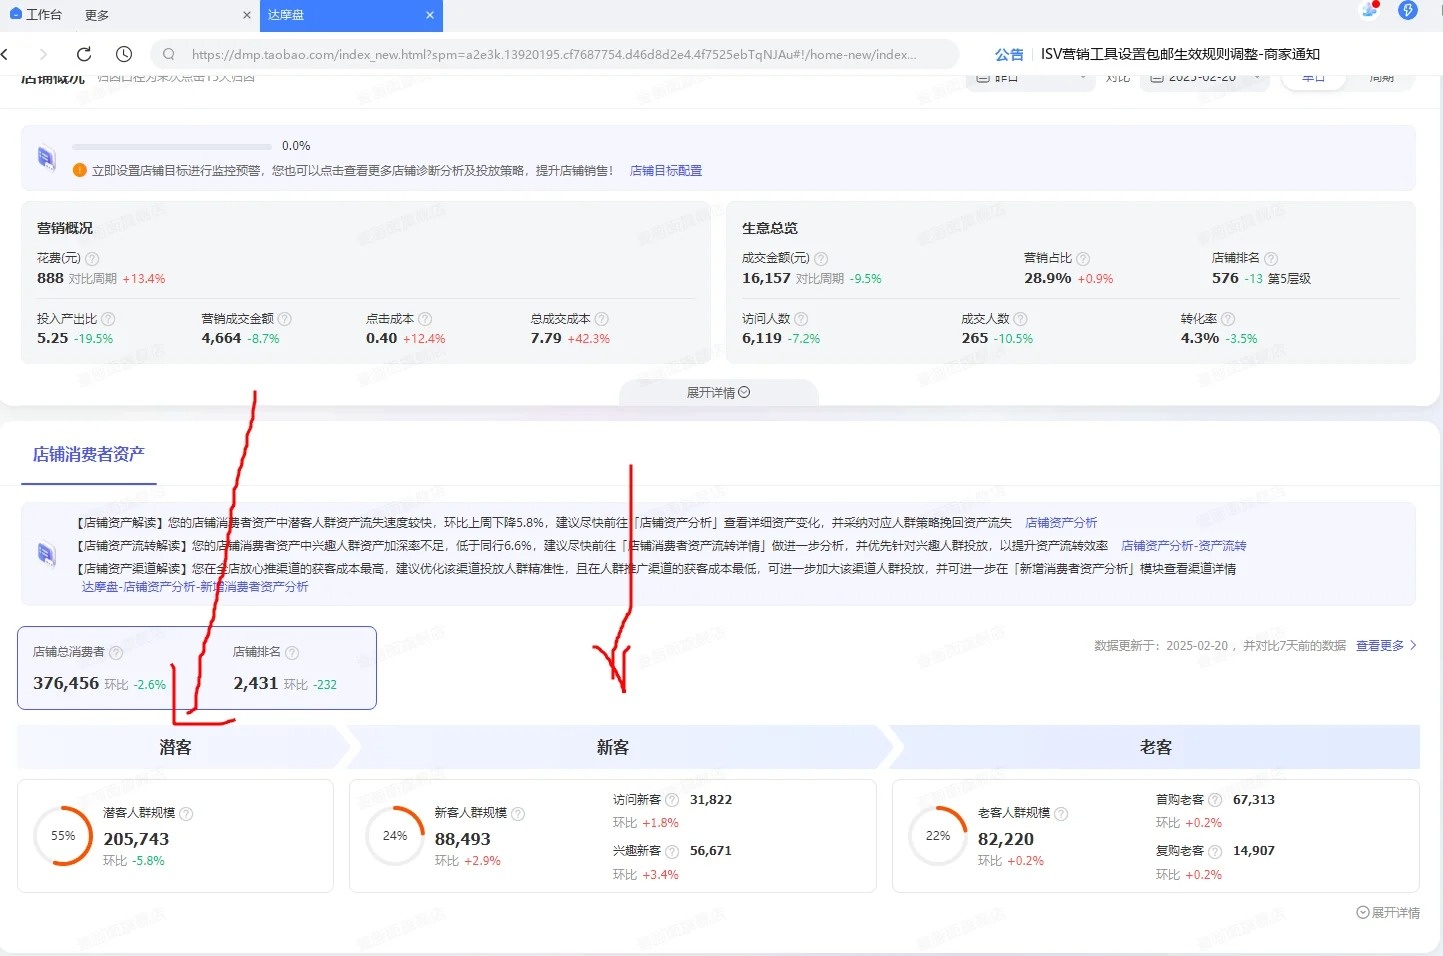Click the 24% circular gauge for 新客
1443x956 pixels.
395,836
